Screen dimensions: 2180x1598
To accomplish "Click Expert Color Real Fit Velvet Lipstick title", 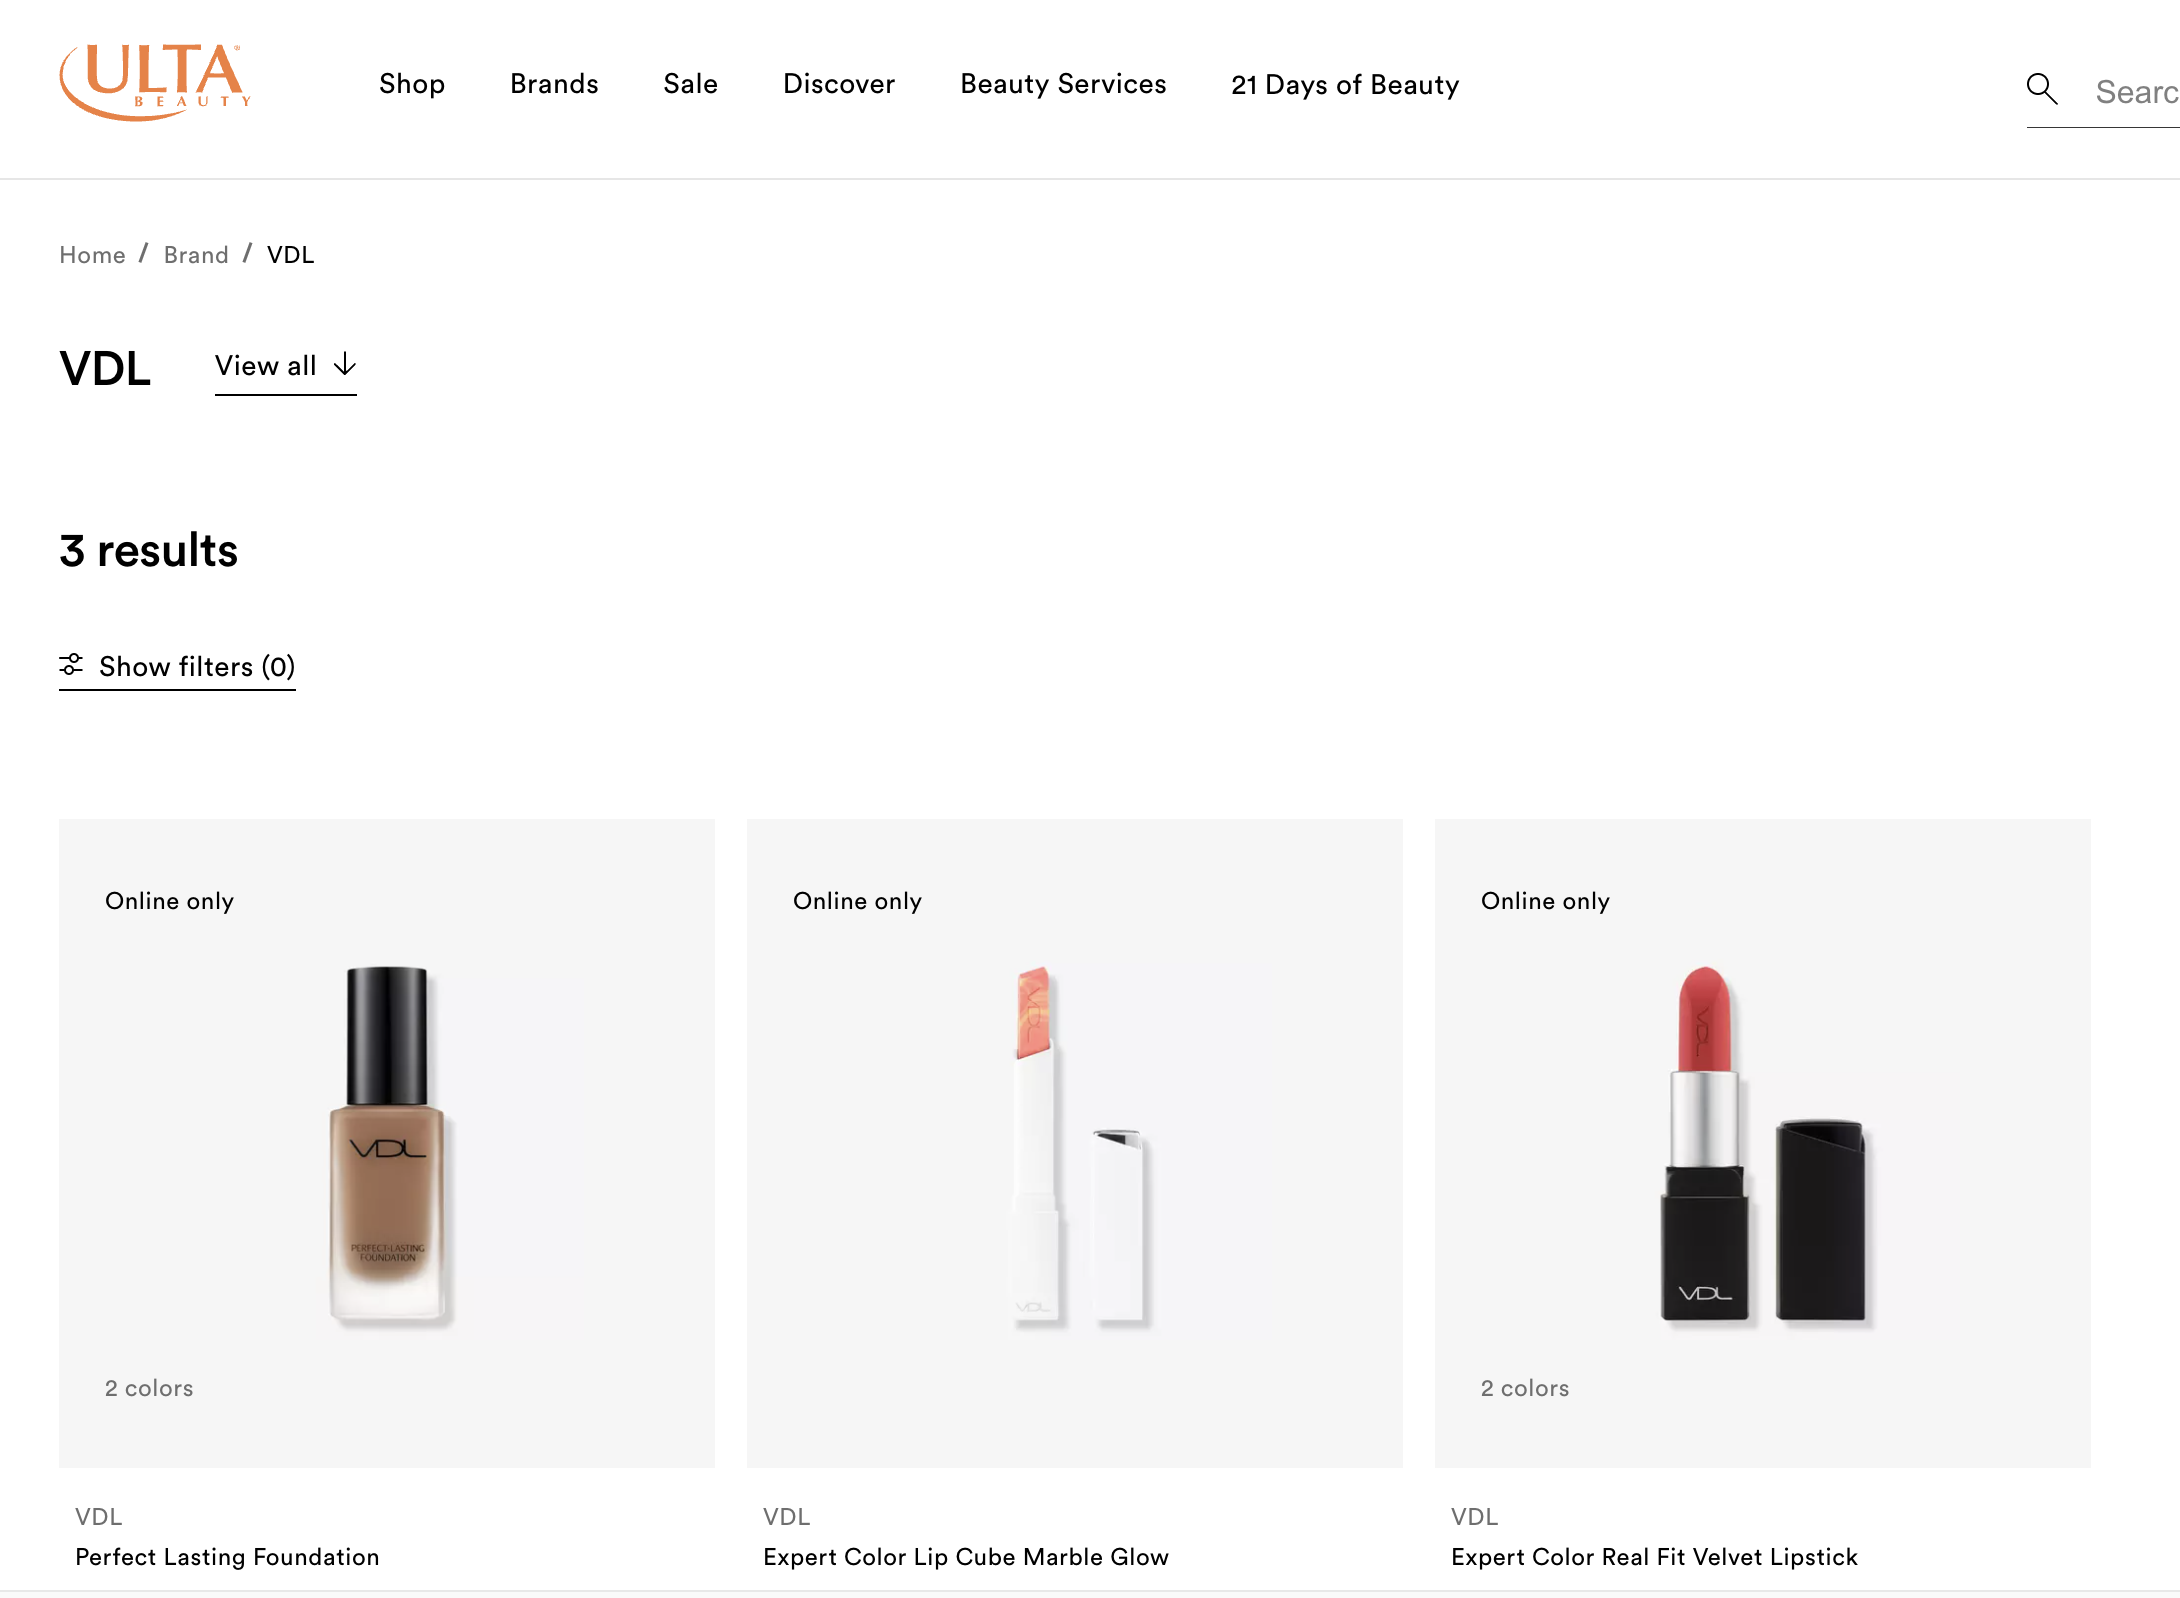I will point(1654,1556).
